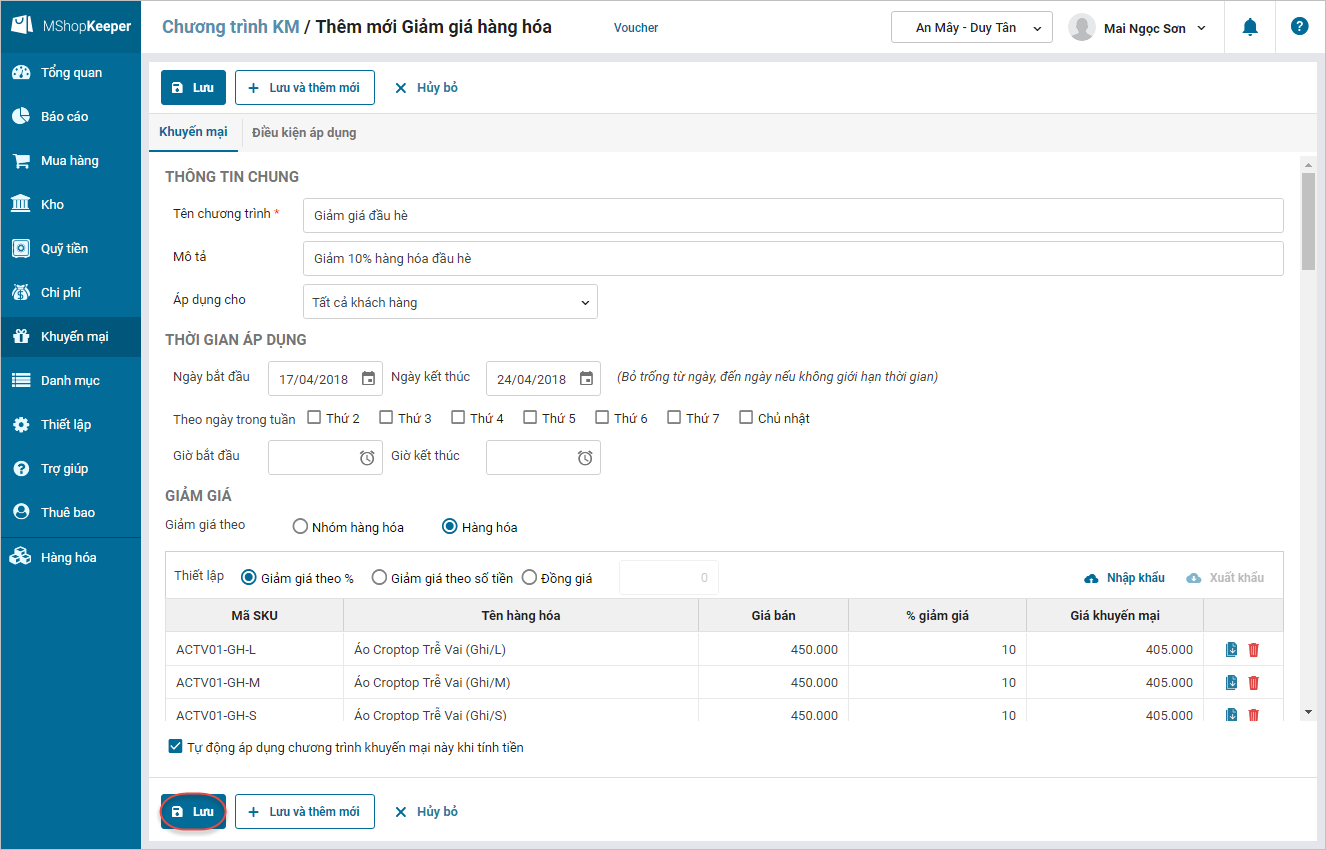Click the Nhập khẩu import icon
Image resolution: width=1326 pixels, height=850 pixels.
click(x=1092, y=579)
